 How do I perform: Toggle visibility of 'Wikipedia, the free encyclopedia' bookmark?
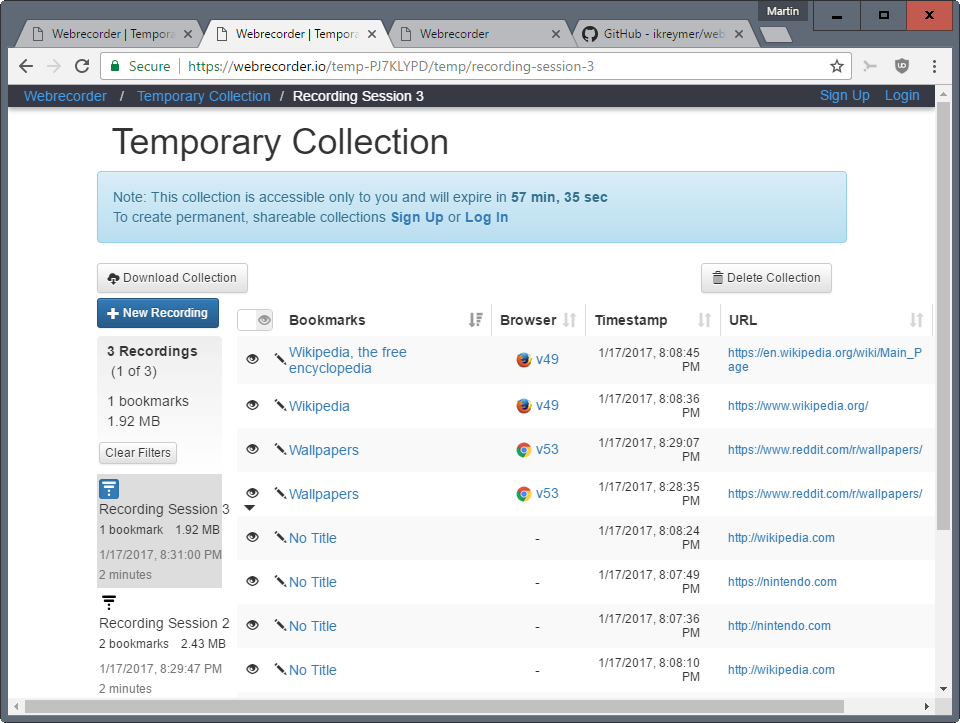(x=252, y=359)
